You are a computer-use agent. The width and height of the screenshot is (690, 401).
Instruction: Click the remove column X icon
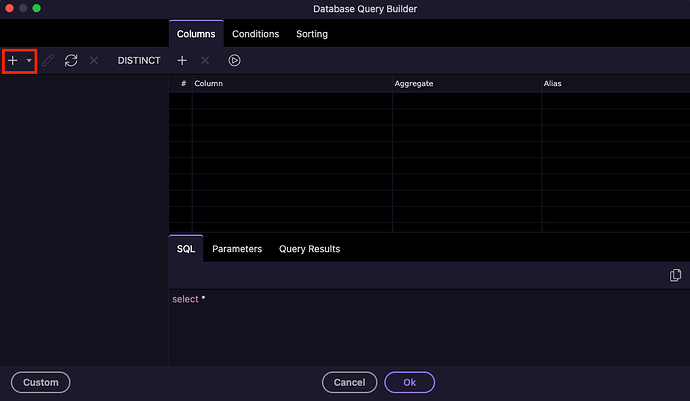[x=205, y=61]
